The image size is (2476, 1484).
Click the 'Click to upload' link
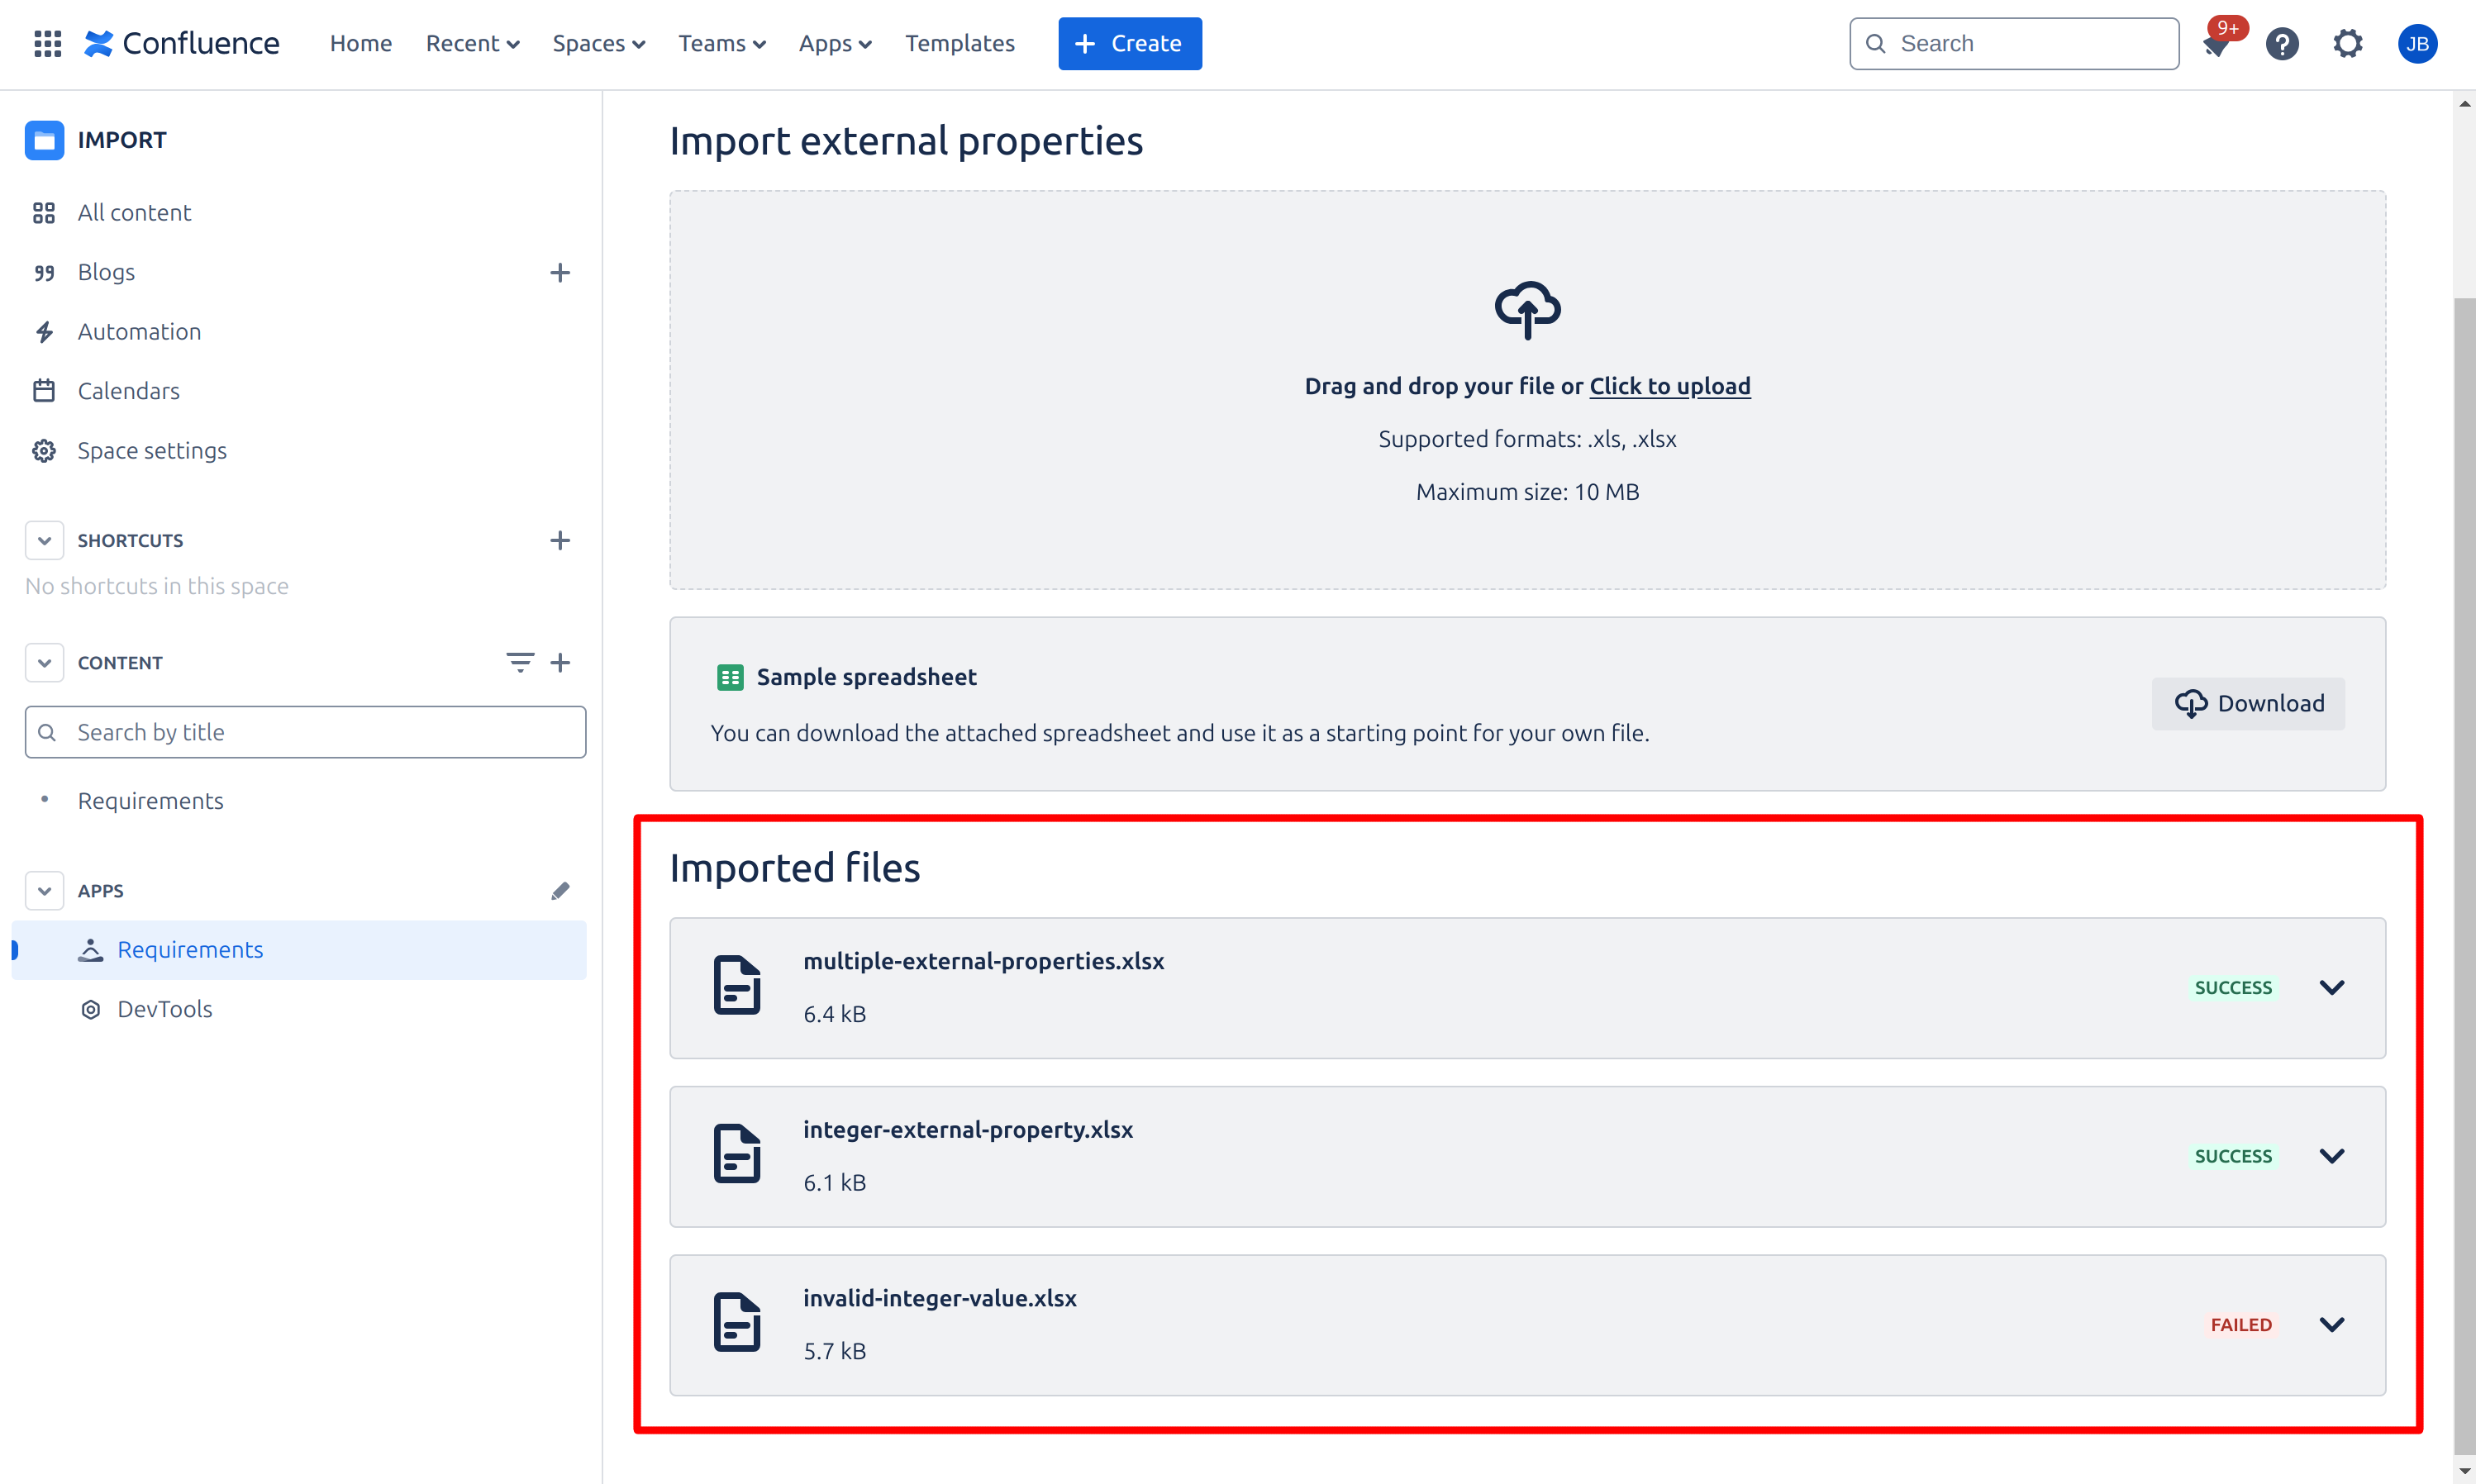(1669, 386)
